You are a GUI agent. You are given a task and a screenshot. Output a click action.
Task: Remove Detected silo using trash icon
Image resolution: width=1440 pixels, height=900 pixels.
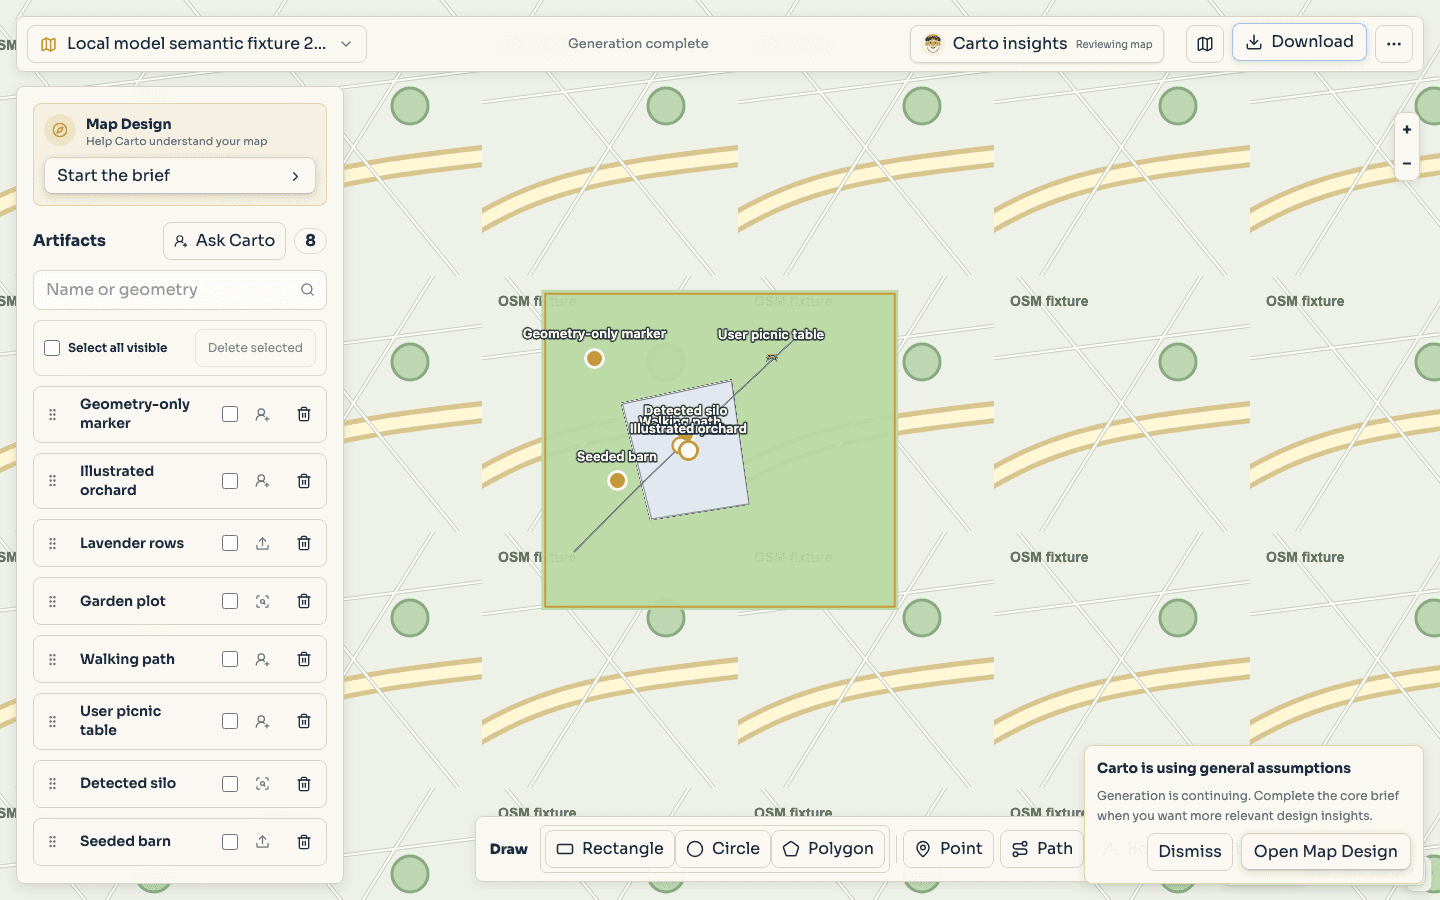[x=304, y=784]
